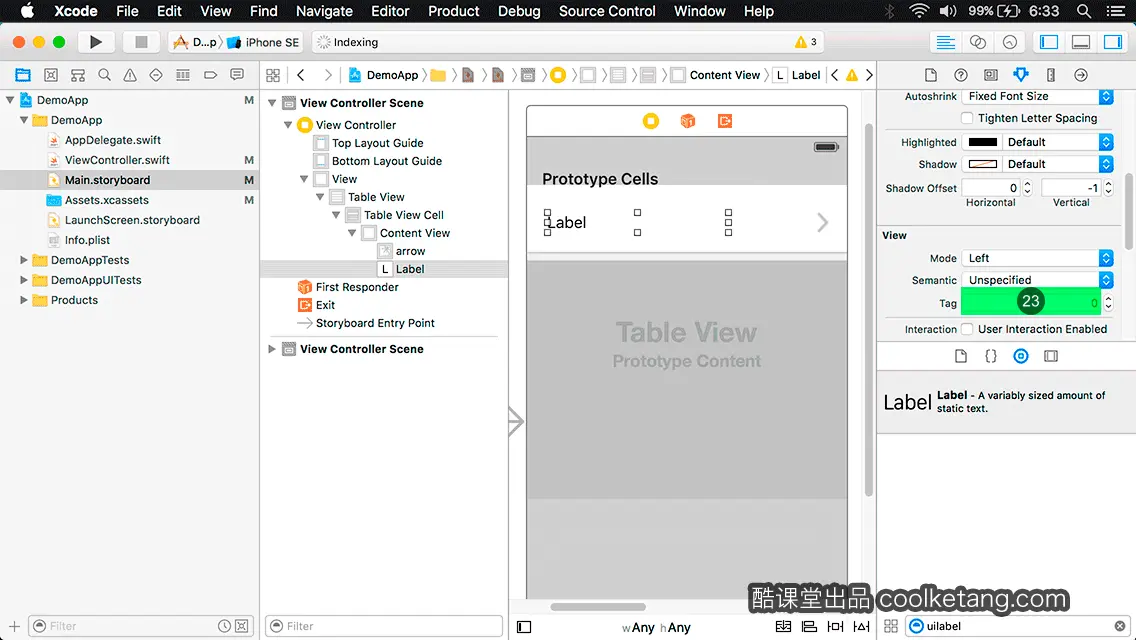
Task: Collapse the Table View Cell row
Action: pyautogui.click(x=335, y=215)
